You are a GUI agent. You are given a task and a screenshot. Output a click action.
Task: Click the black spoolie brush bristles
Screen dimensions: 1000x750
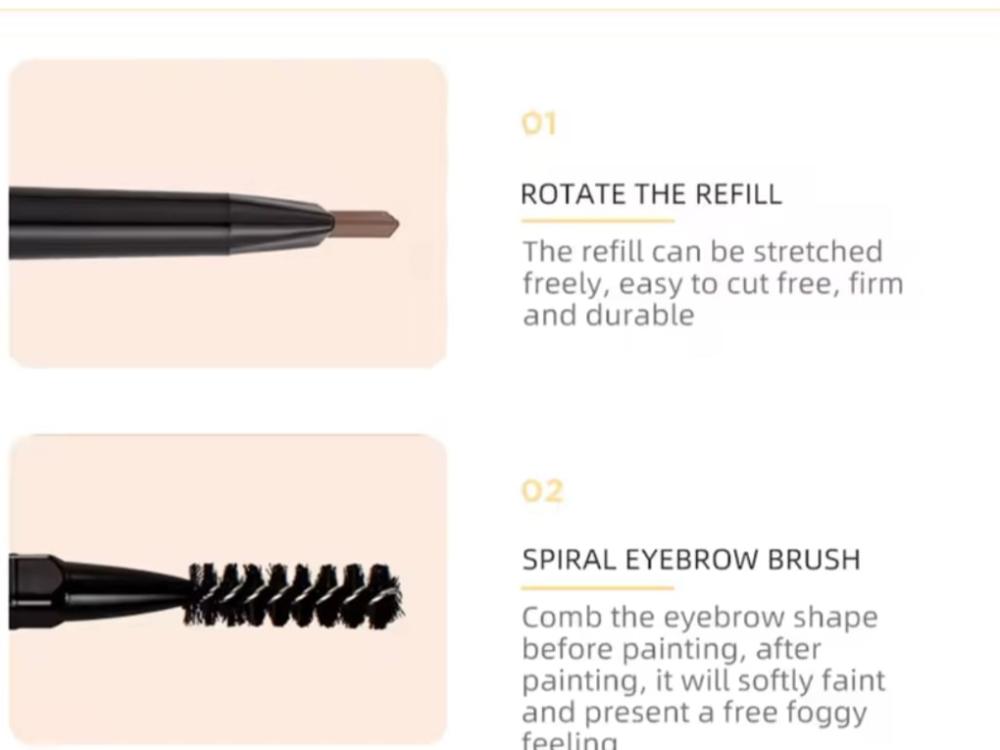click(294, 594)
